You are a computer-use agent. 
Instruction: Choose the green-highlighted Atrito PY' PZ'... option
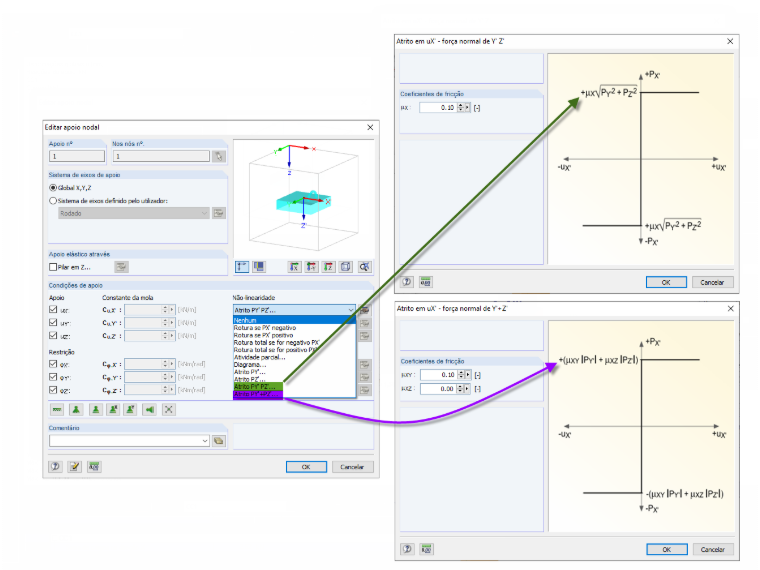click(x=258, y=387)
